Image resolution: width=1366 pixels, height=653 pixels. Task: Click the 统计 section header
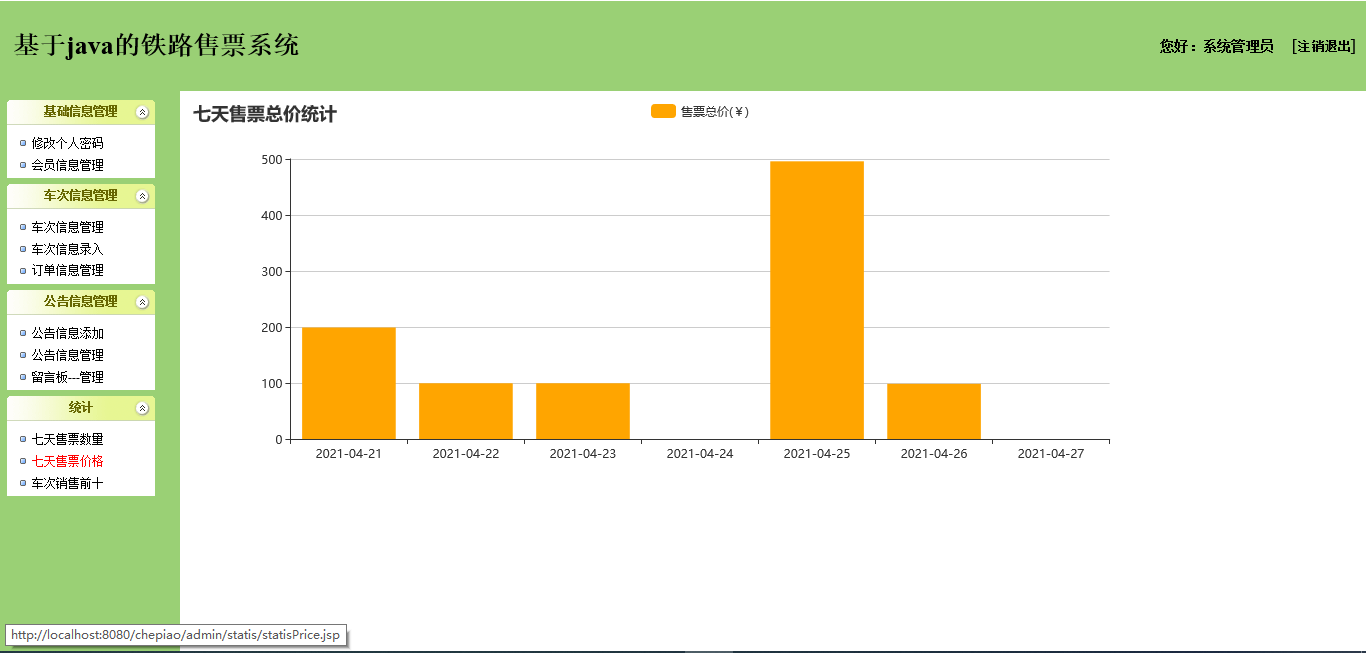point(80,408)
